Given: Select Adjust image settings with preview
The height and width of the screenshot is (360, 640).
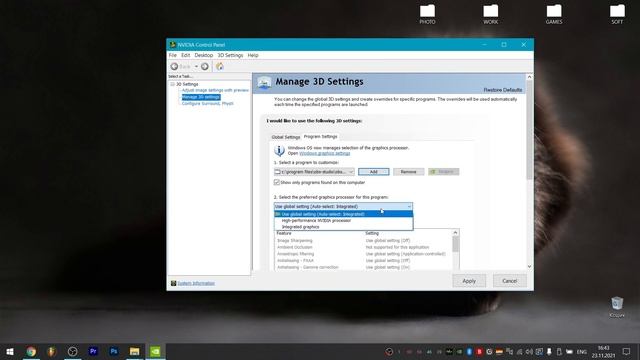Looking at the screenshot, I should tap(215, 90).
